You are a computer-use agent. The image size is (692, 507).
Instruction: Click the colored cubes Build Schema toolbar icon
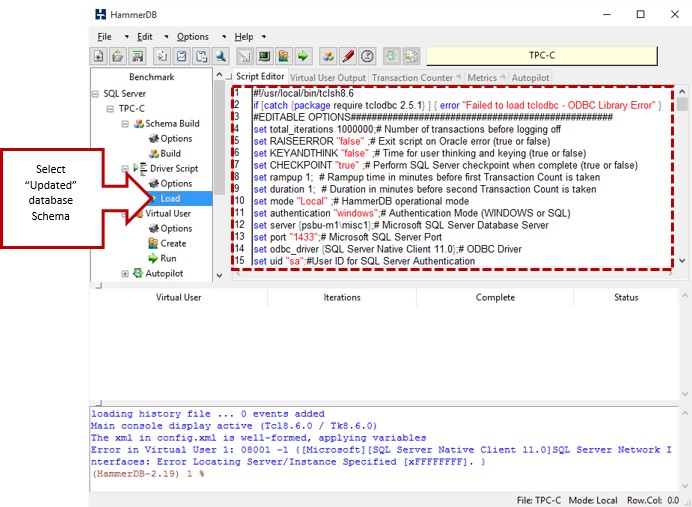pos(328,56)
